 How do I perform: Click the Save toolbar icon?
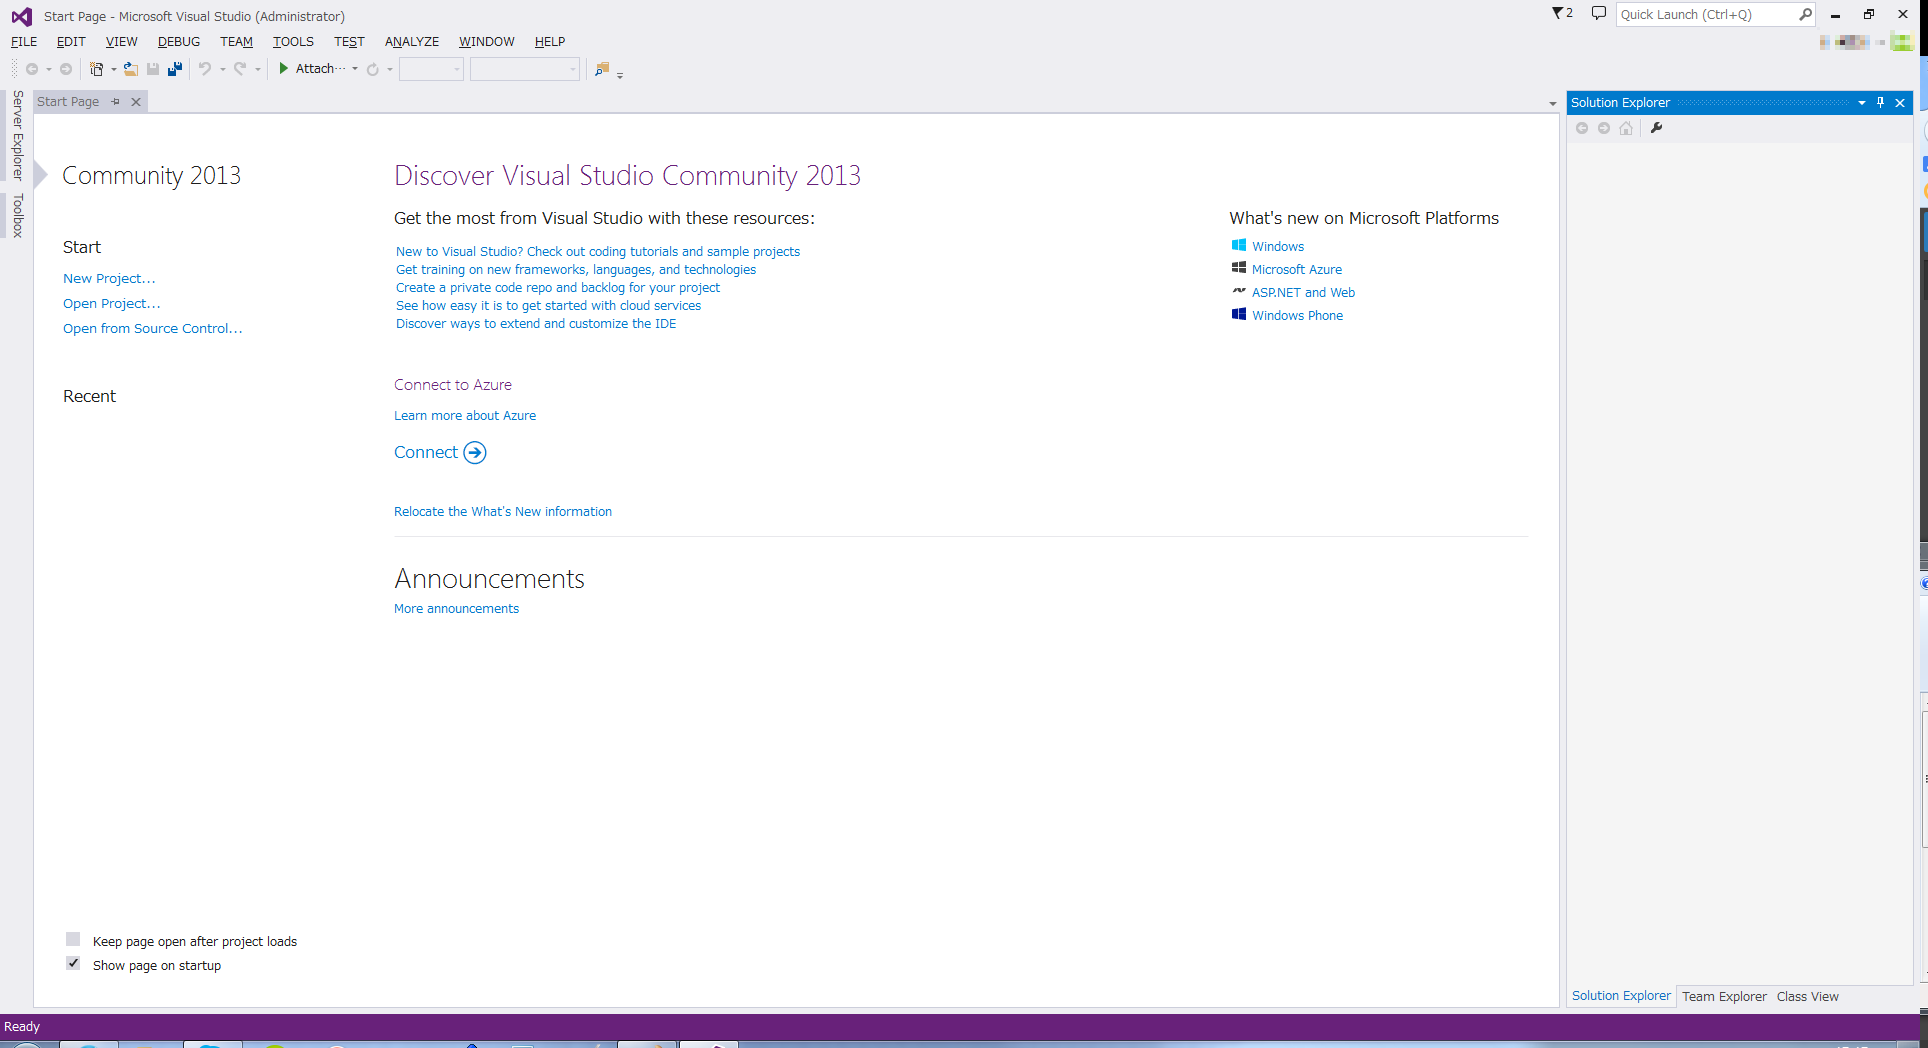pyautogui.click(x=153, y=69)
